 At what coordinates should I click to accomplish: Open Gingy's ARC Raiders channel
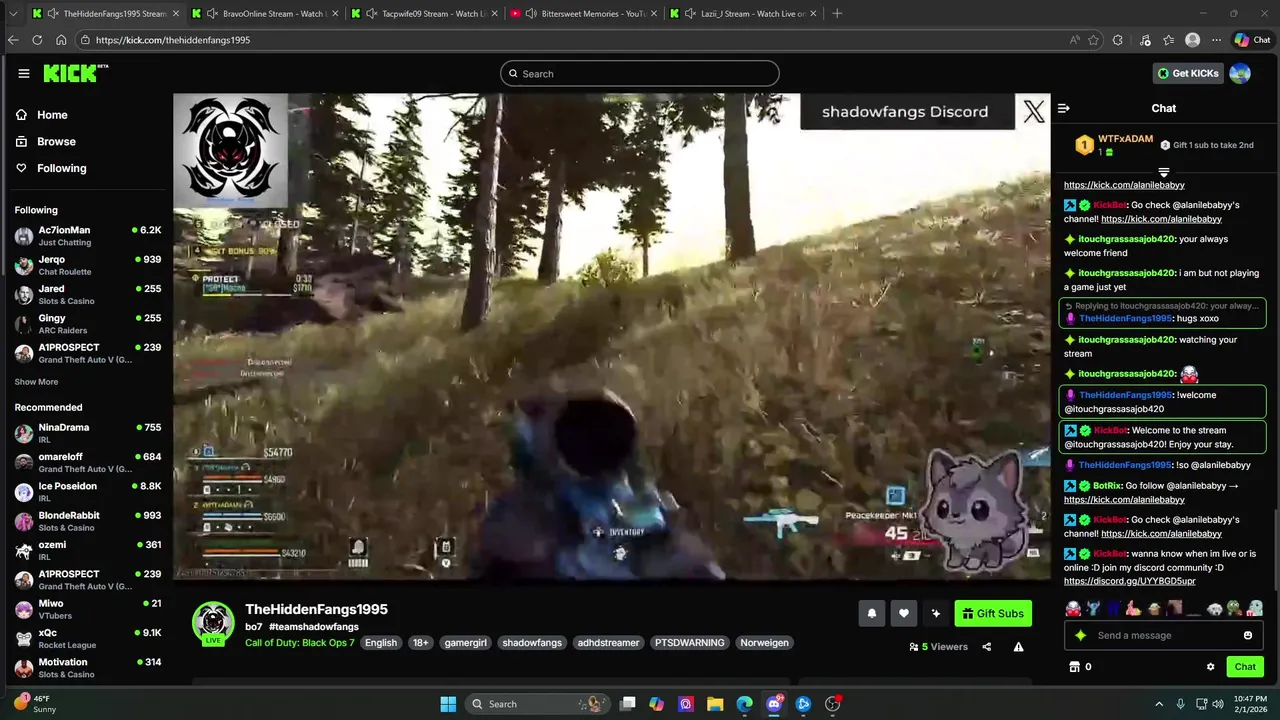87,324
